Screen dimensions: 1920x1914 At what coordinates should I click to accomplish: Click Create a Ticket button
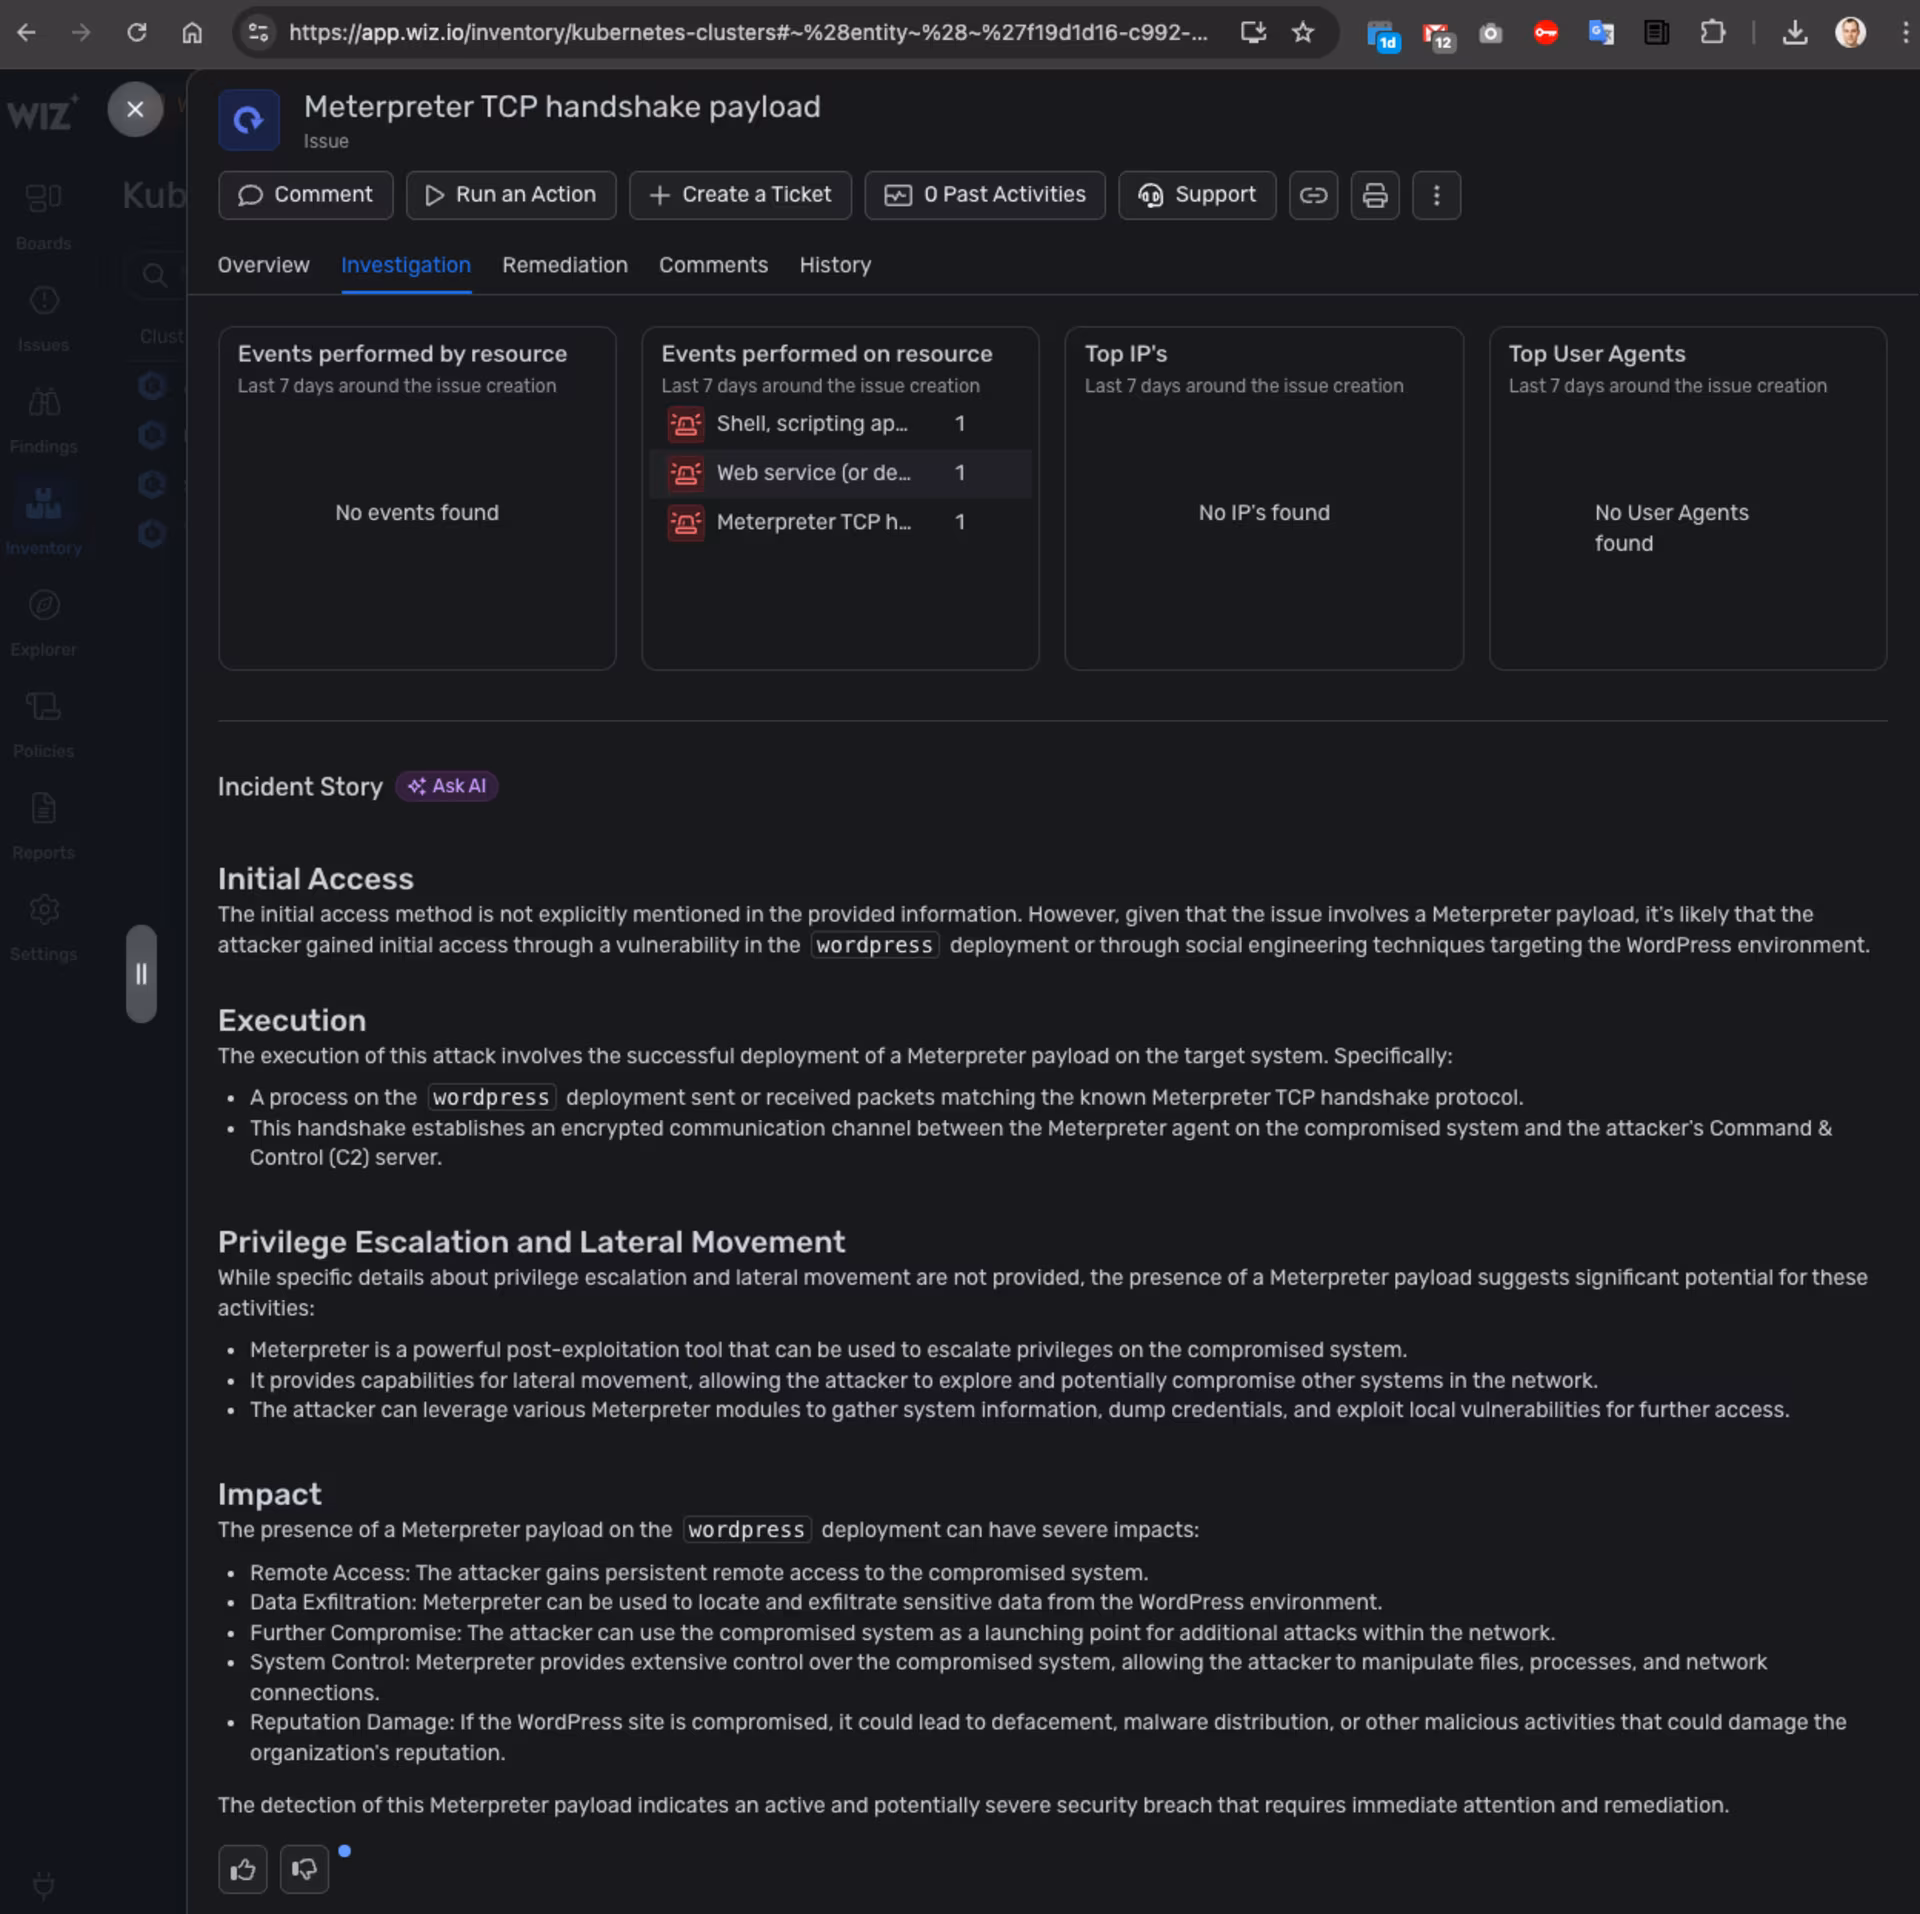pos(739,195)
